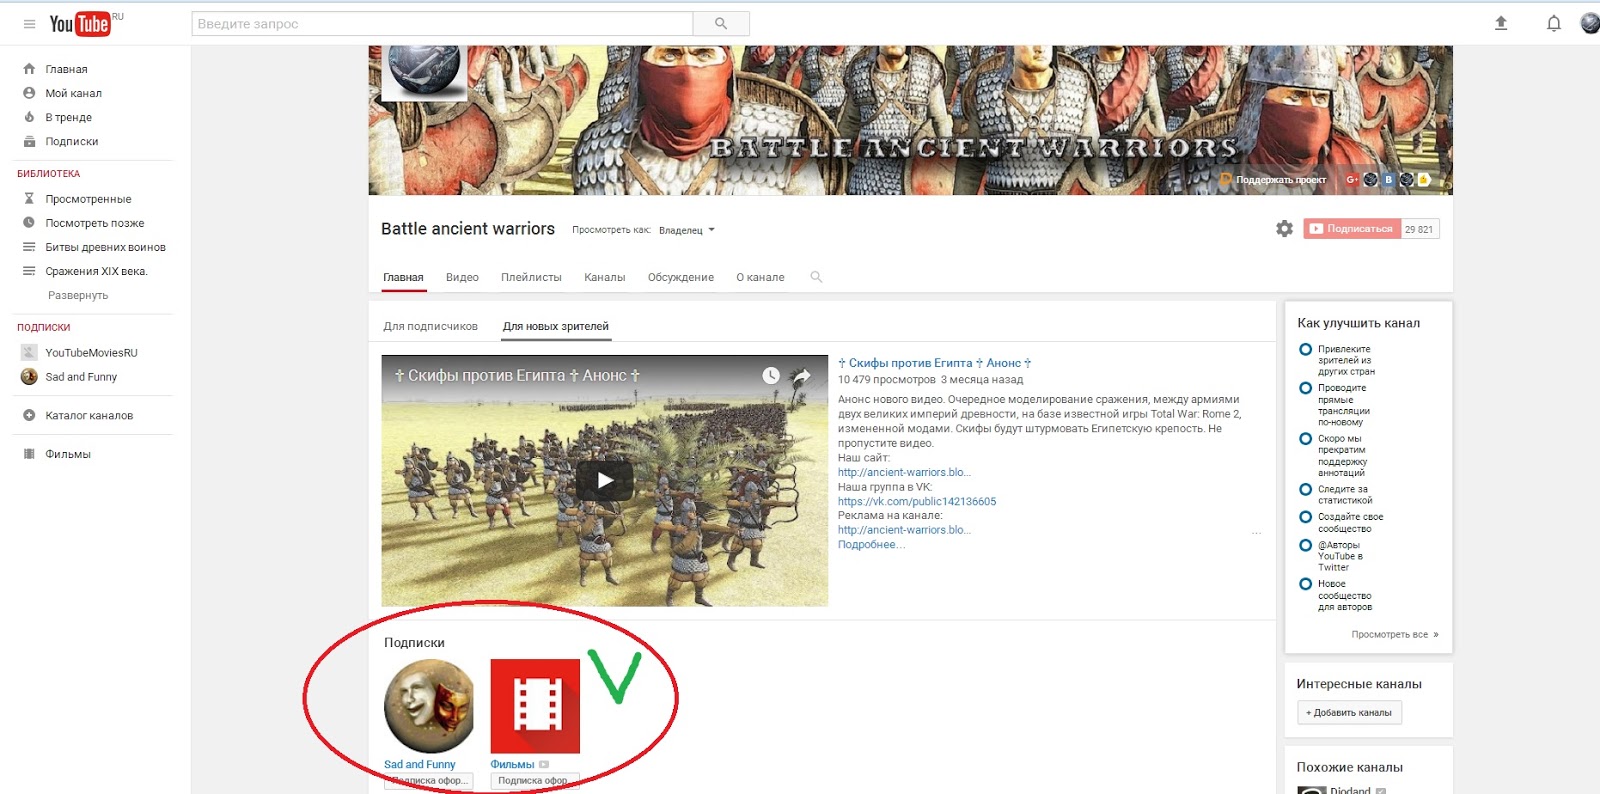
Task: Play the Скифы против Египта video
Action: [x=604, y=480]
